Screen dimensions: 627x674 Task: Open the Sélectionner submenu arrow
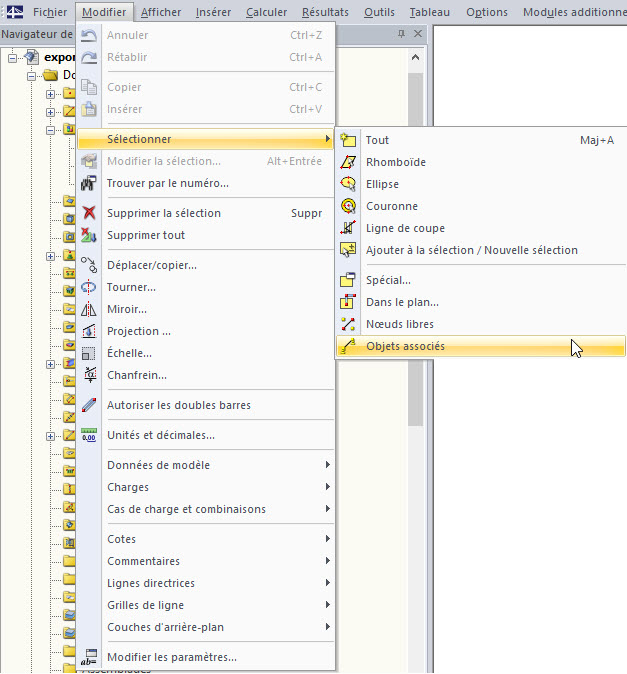click(327, 139)
